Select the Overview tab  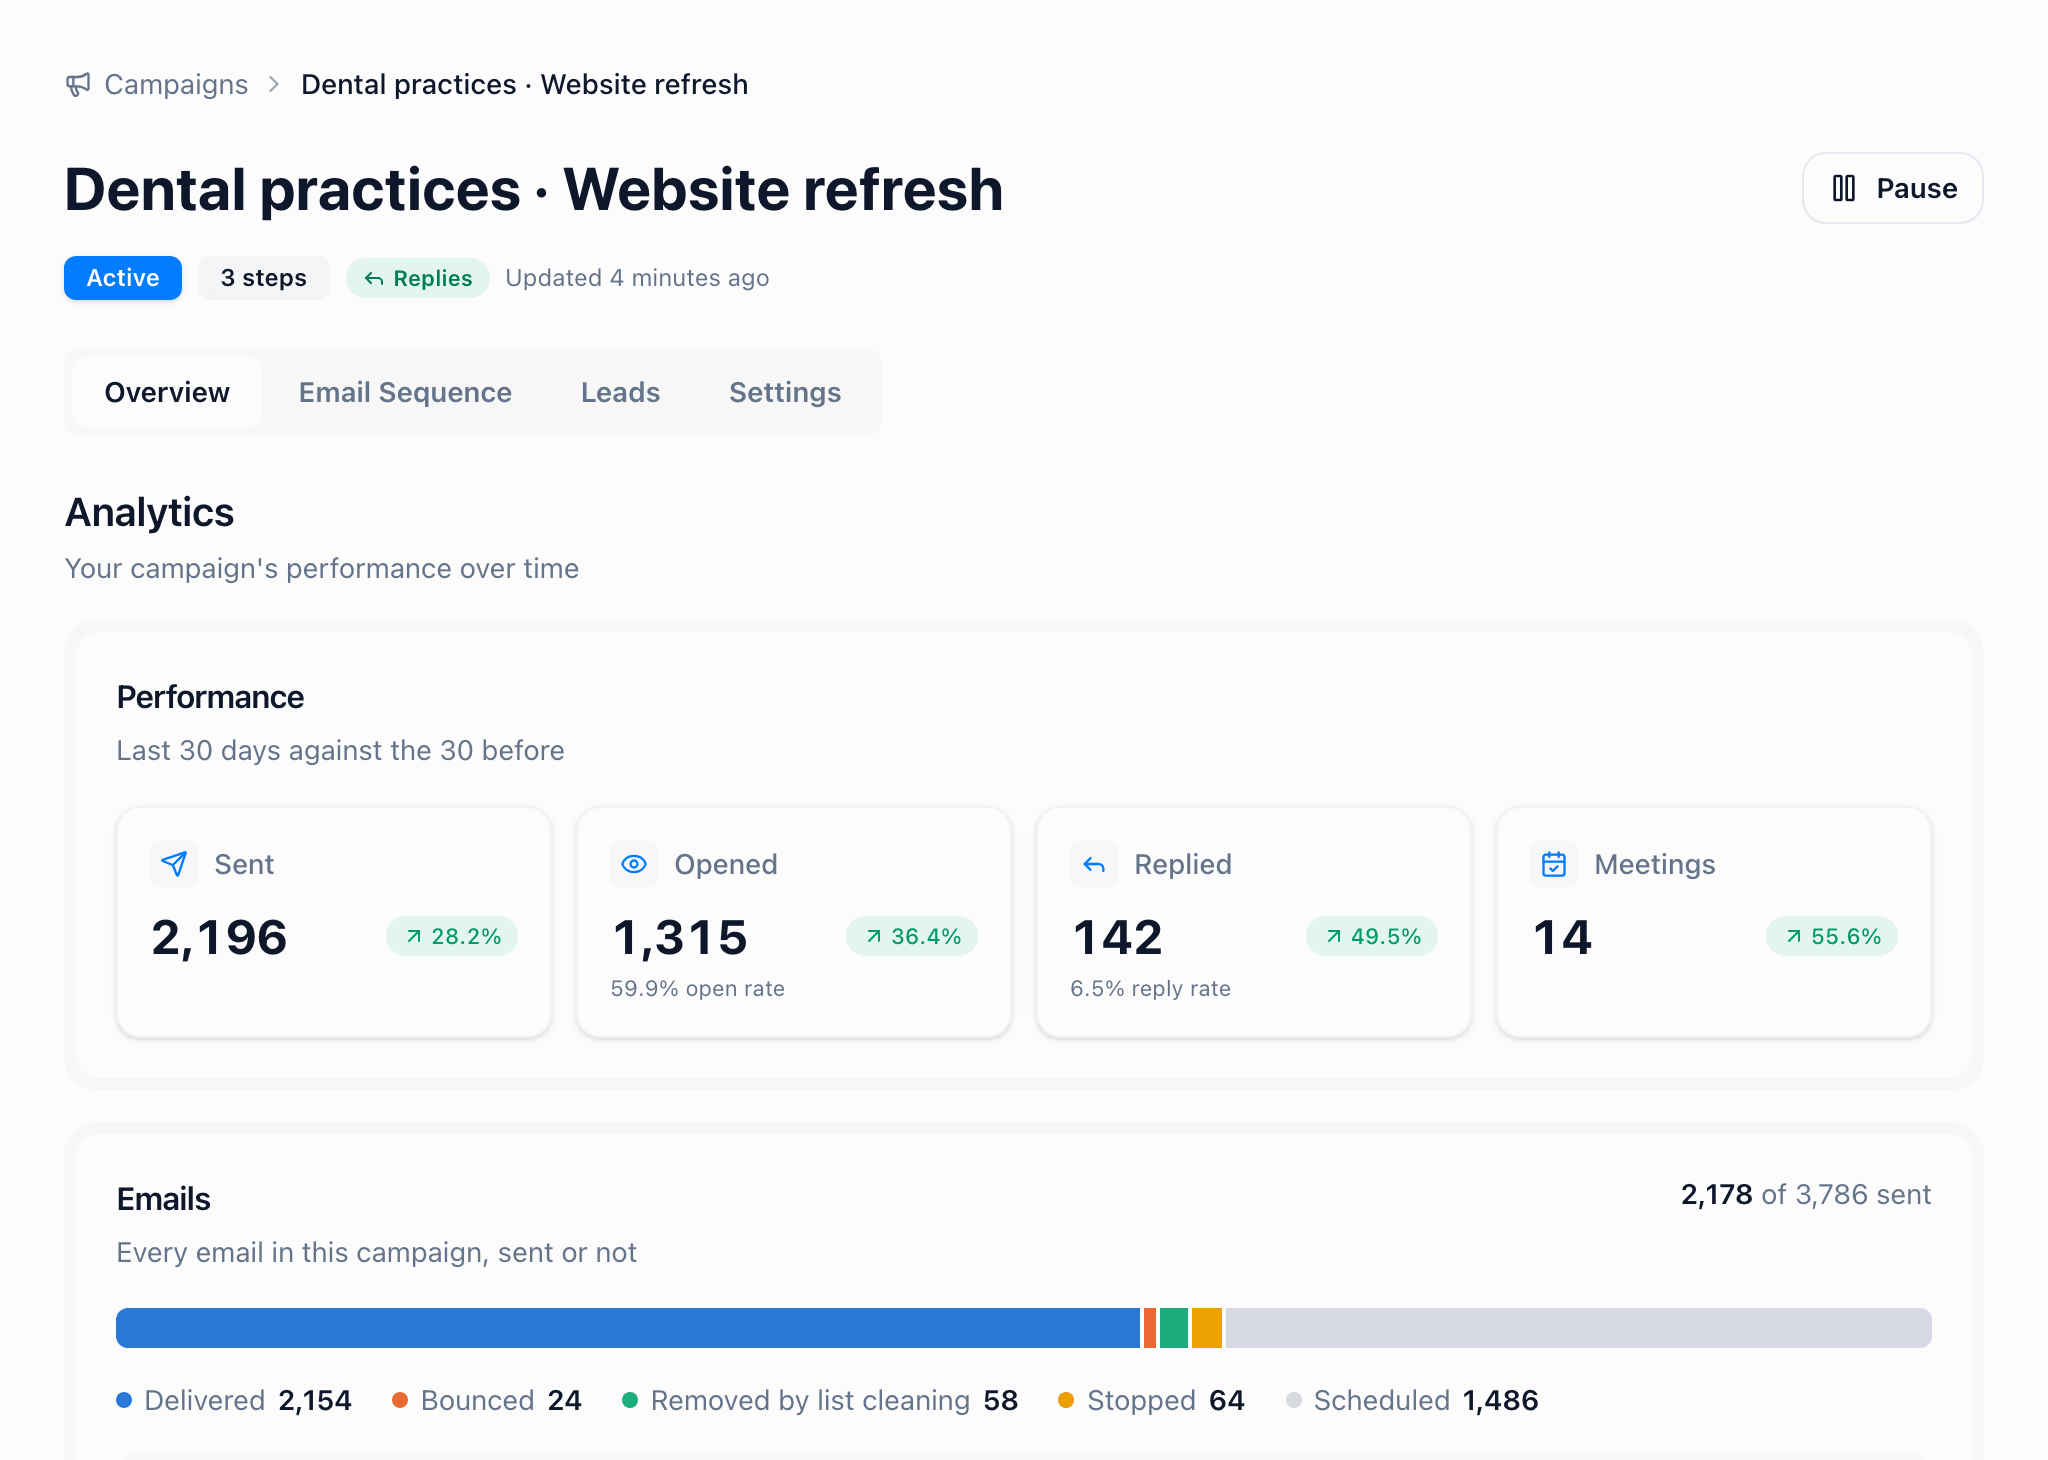tap(167, 392)
